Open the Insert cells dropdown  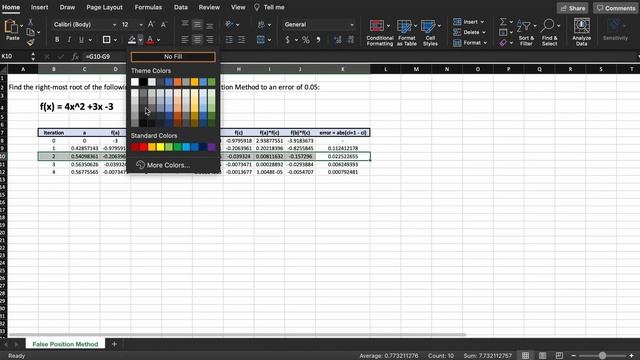(469, 22)
